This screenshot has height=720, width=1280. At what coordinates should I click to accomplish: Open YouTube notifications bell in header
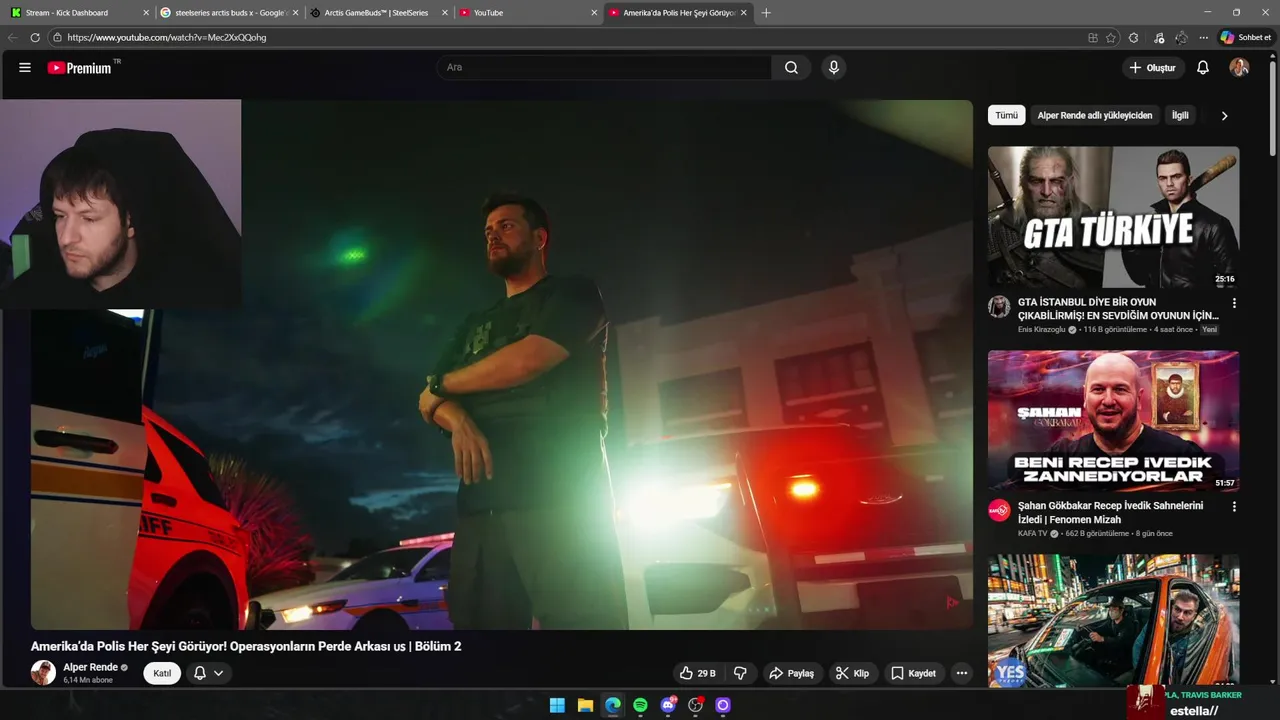pyautogui.click(x=1203, y=67)
